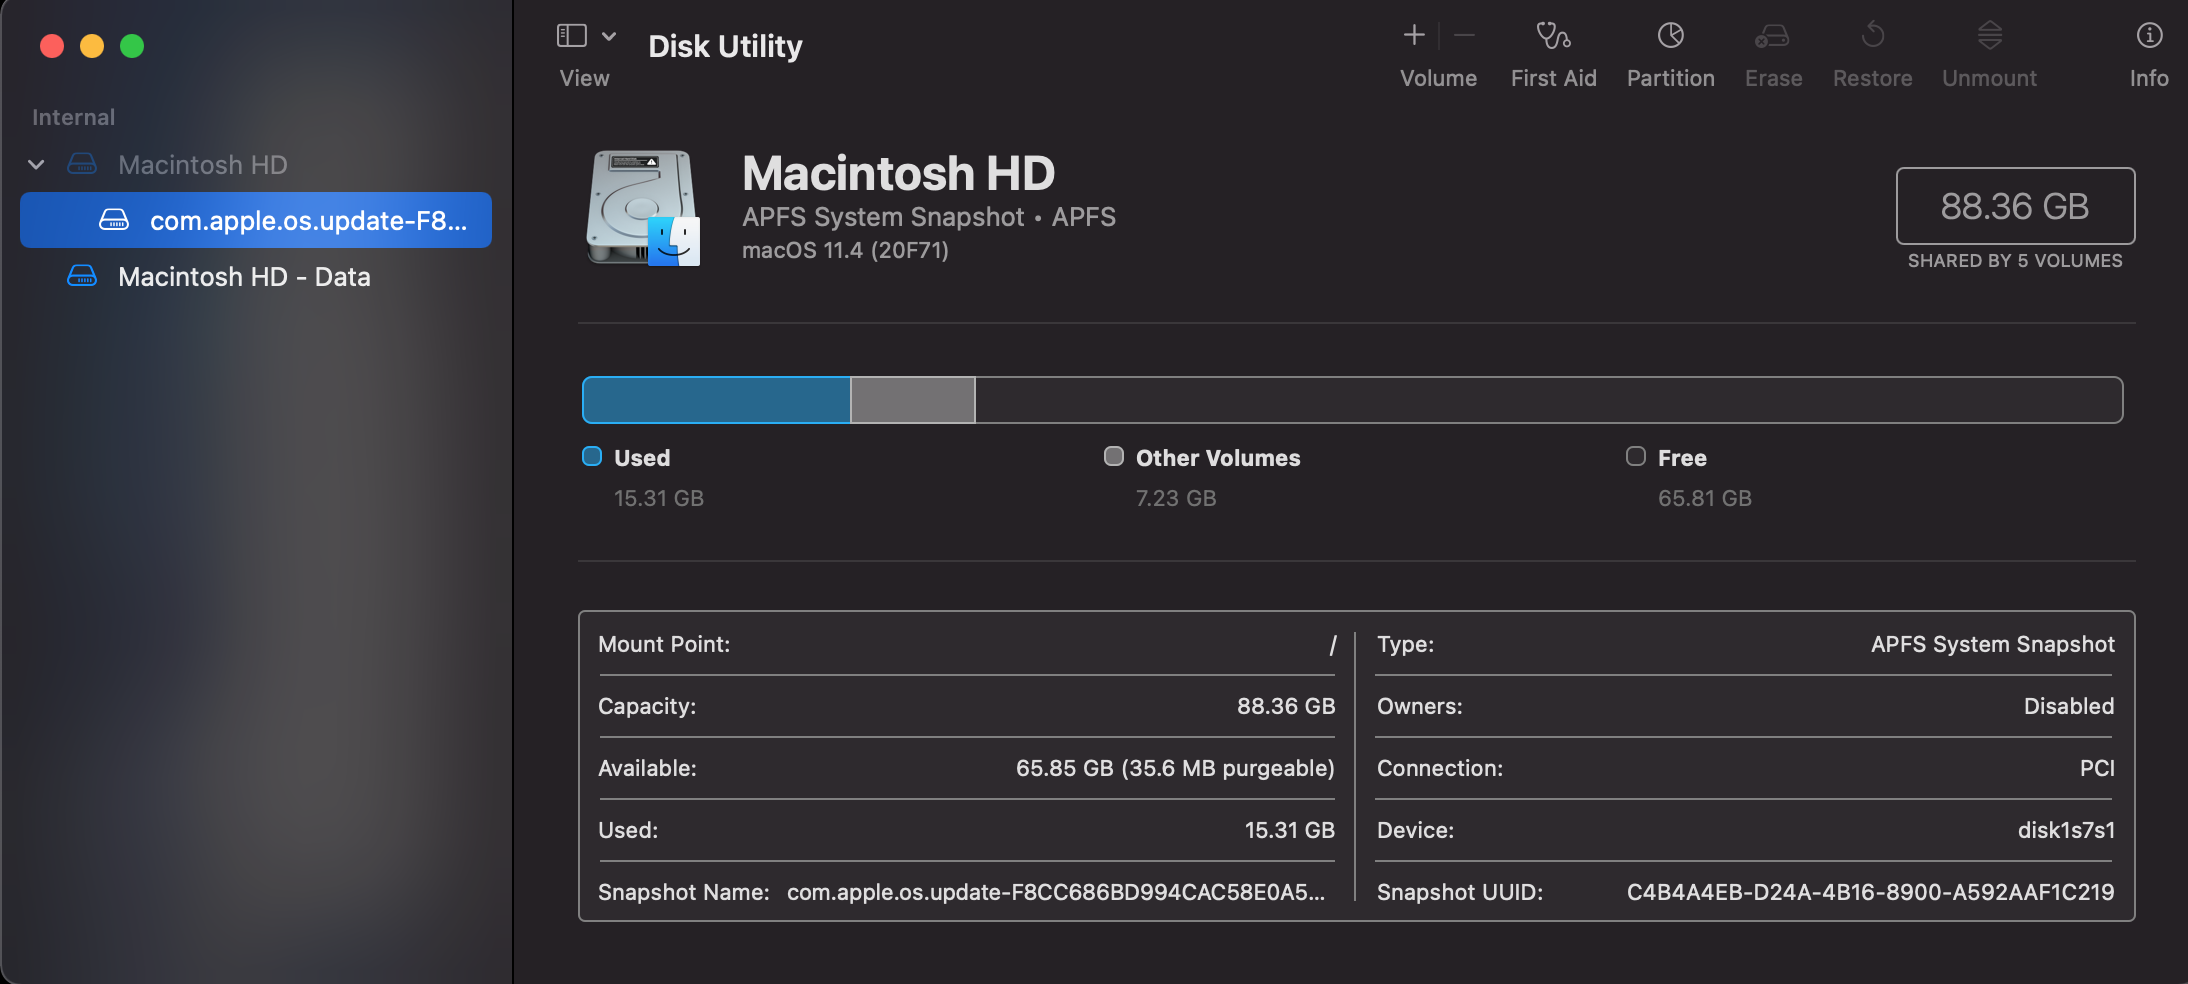Click the drive icon beside Macintosh HD container
The height and width of the screenshot is (984, 2188).
82,164
